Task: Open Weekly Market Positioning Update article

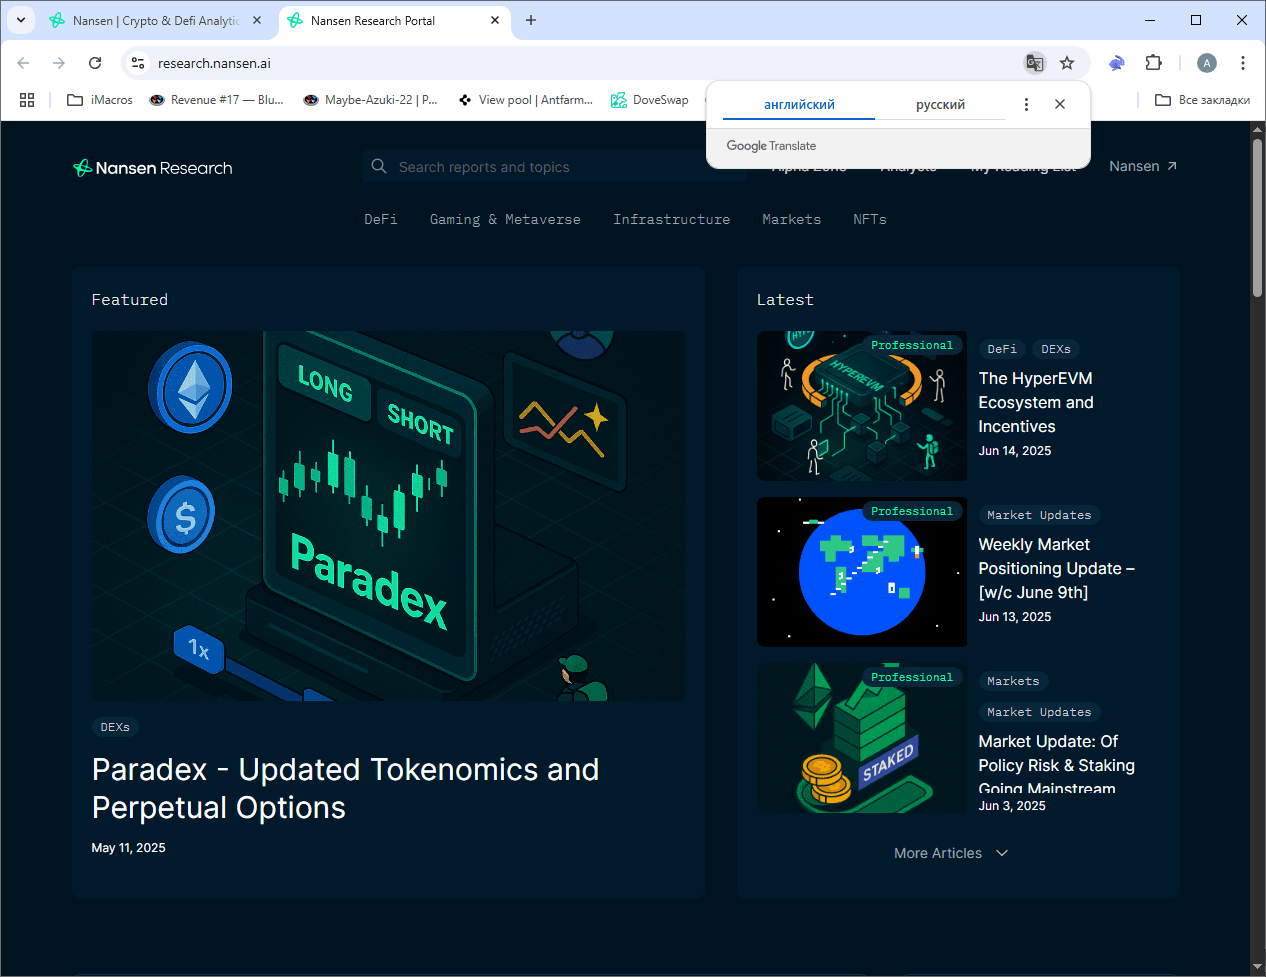Action: coord(1057,568)
